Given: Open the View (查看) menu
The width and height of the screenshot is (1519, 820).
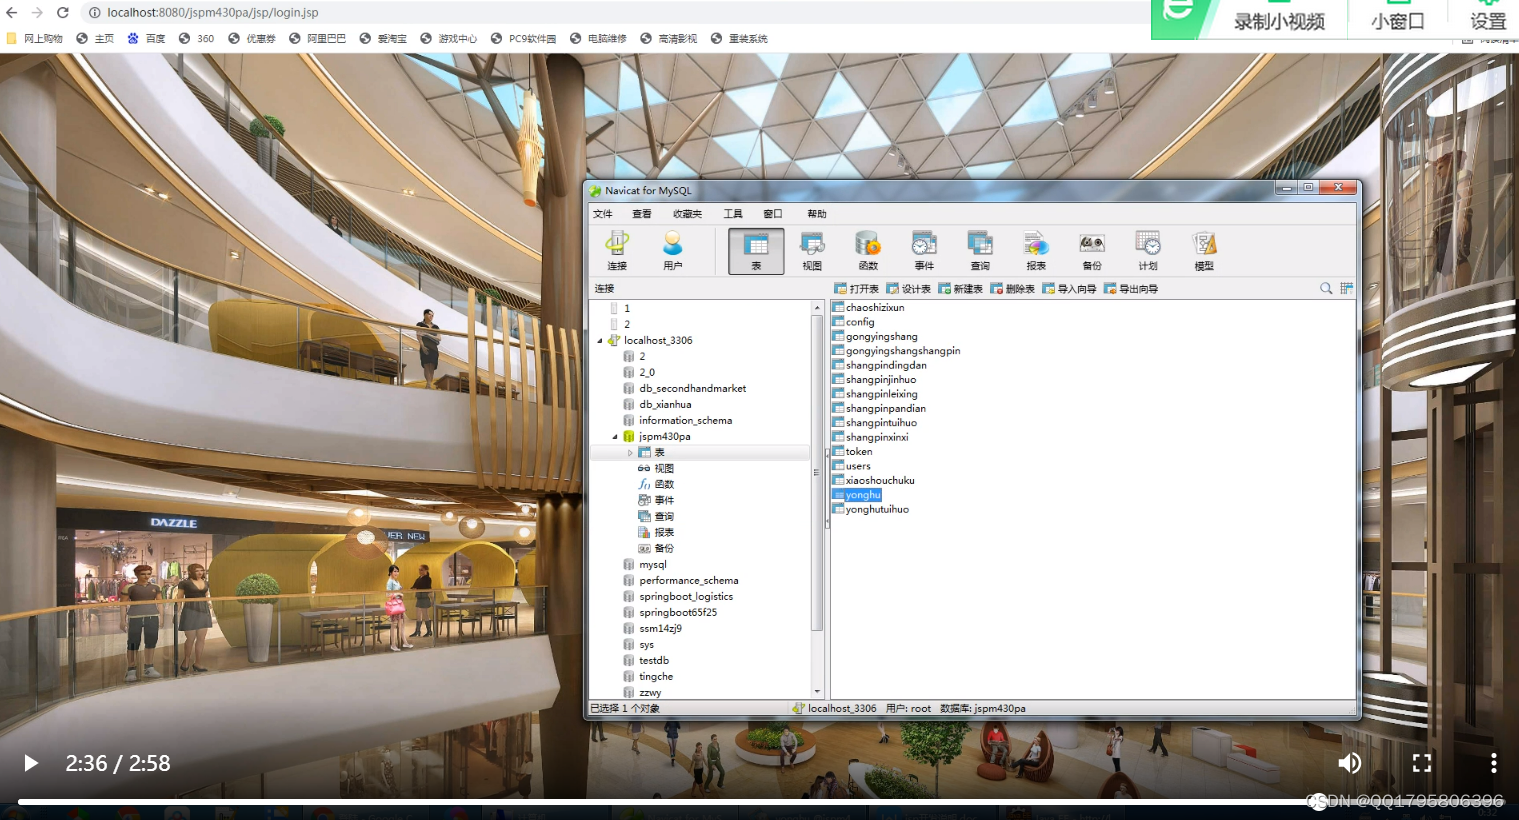Looking at the screenshot, I should pyautogui.click(x=642, y=214).
